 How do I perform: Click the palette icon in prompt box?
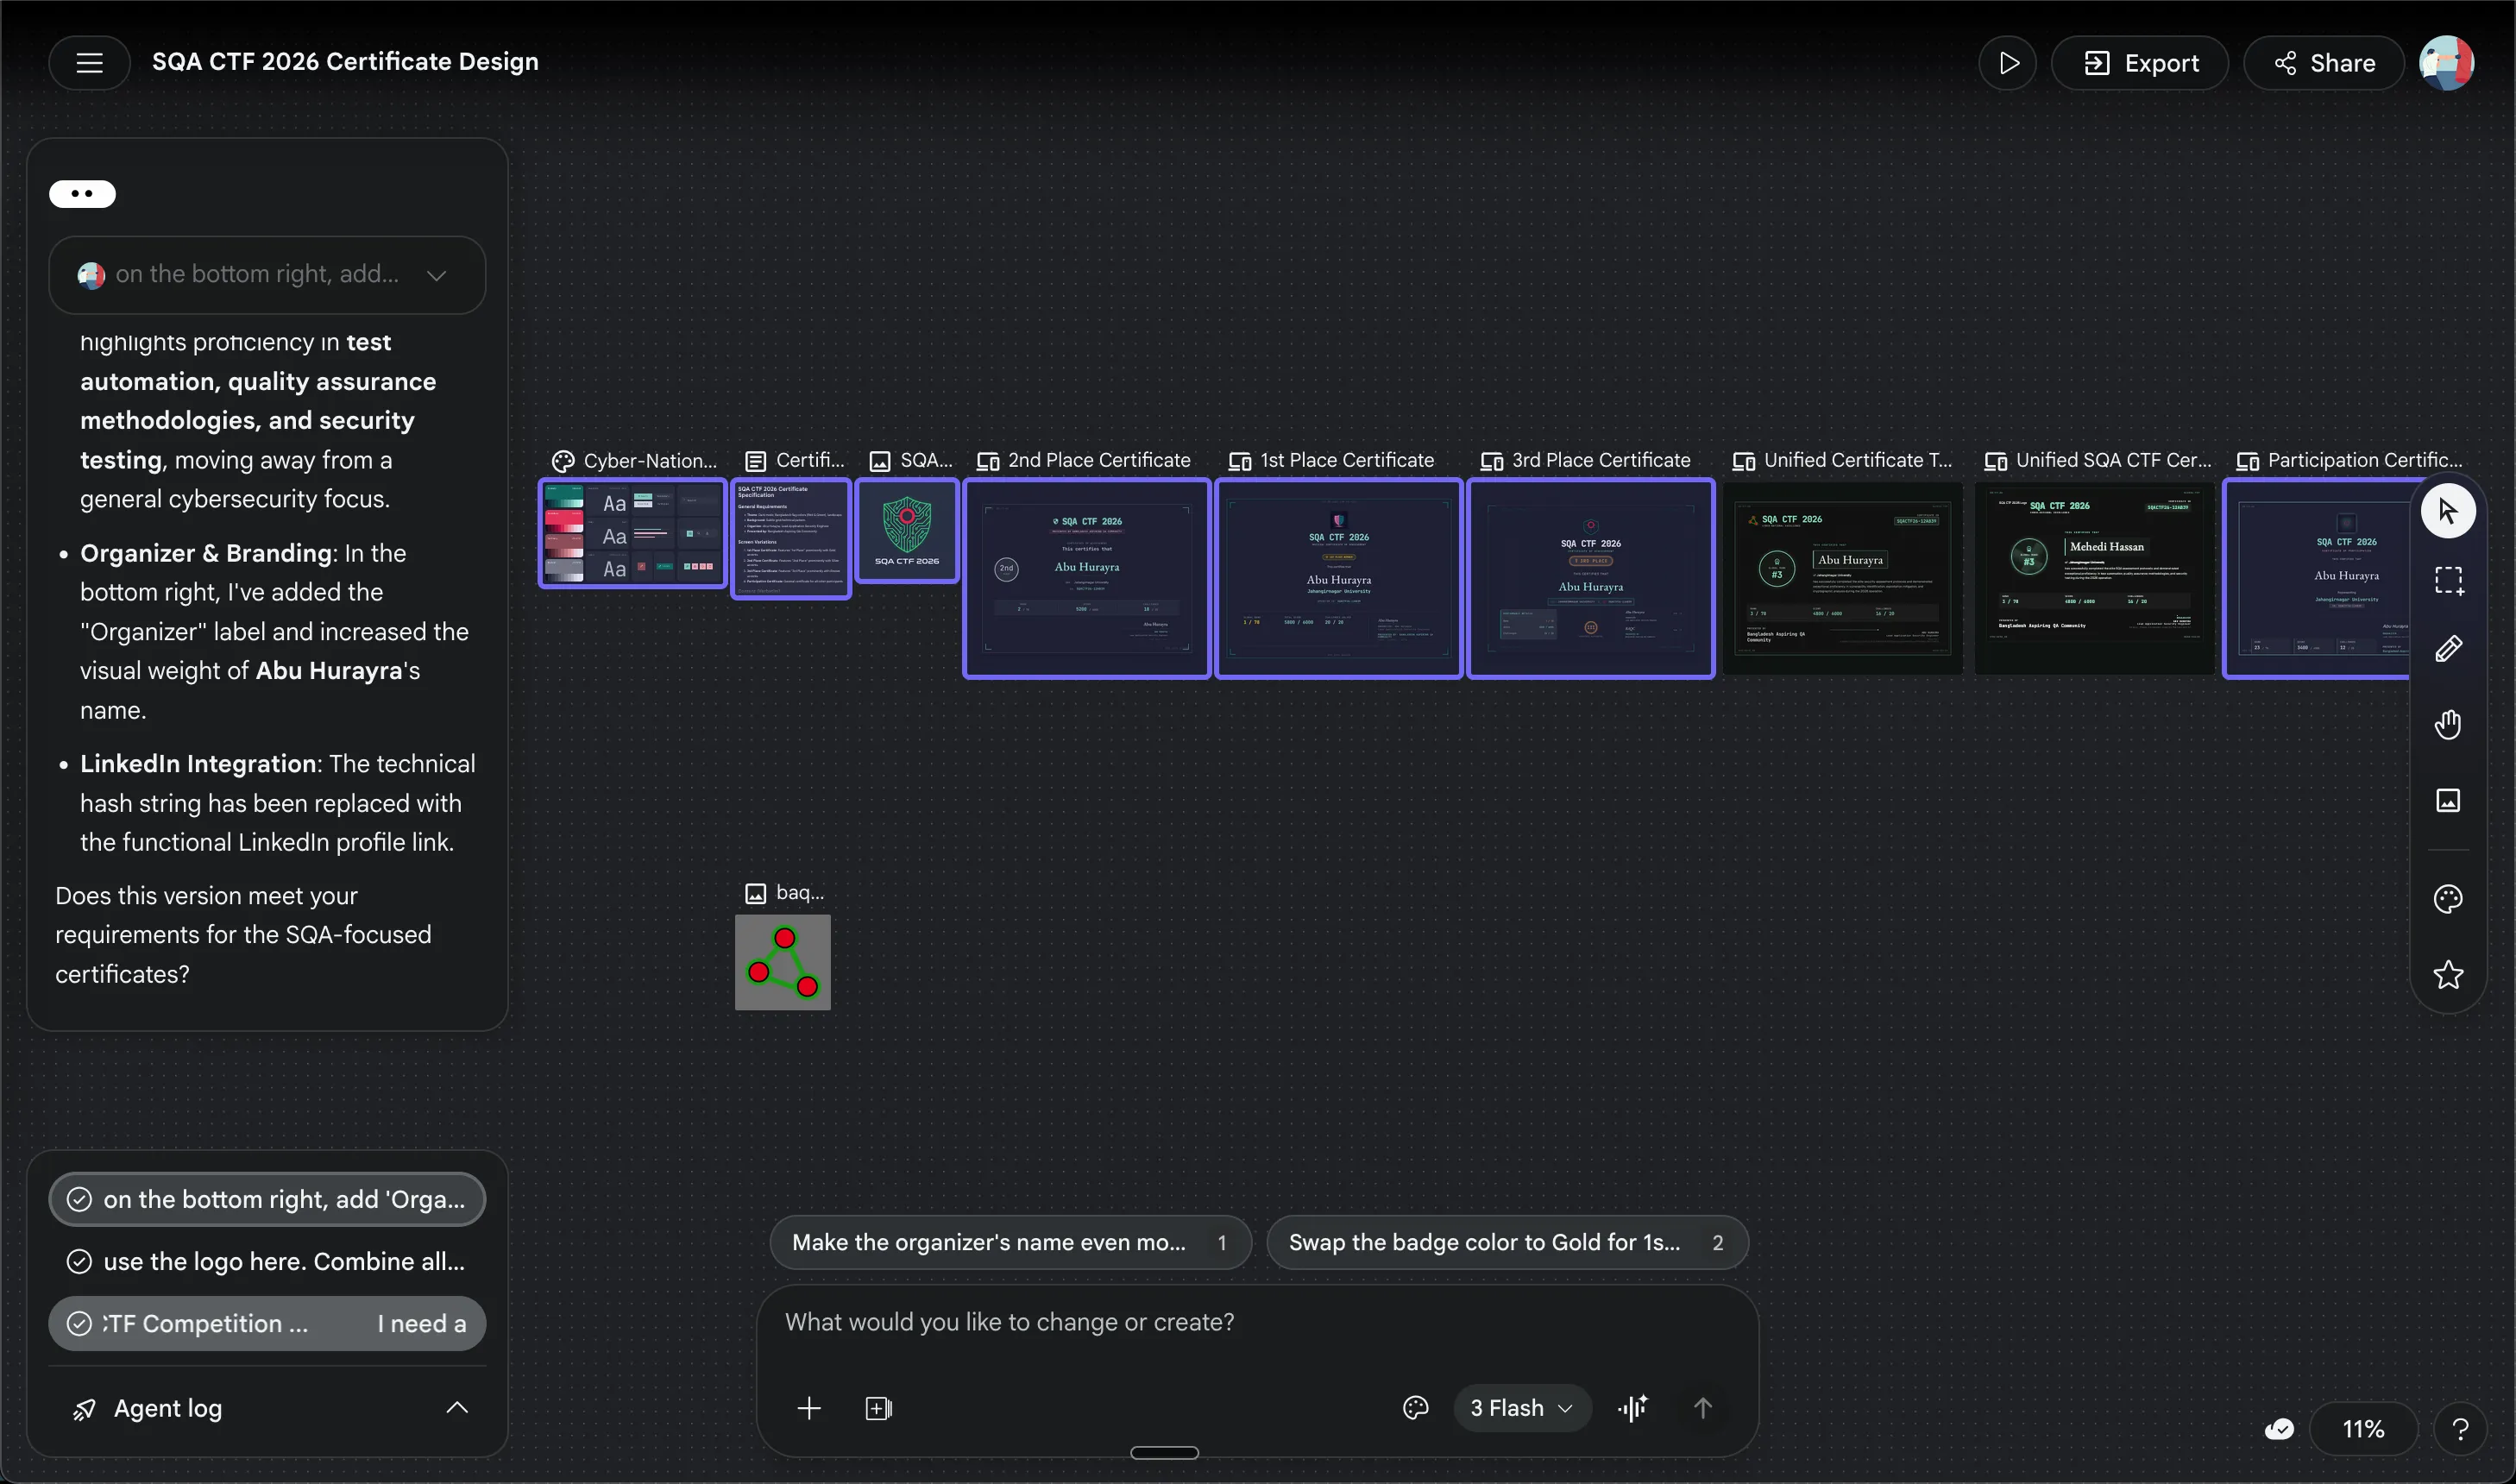(1416, 1408)
